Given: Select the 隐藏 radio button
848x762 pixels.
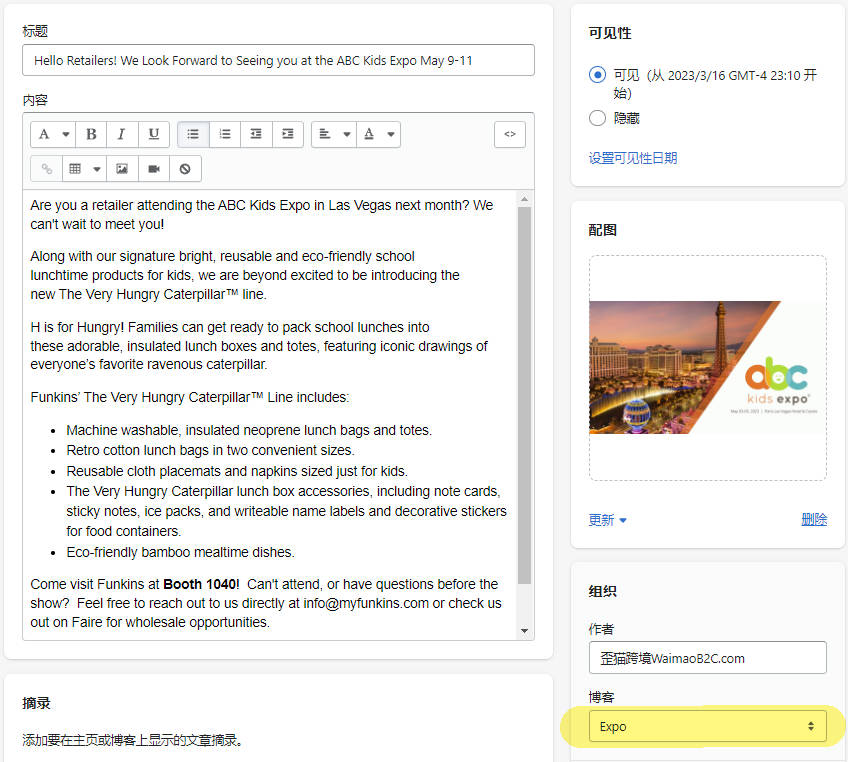Looking at the screenshot, I should pos(597,118).
